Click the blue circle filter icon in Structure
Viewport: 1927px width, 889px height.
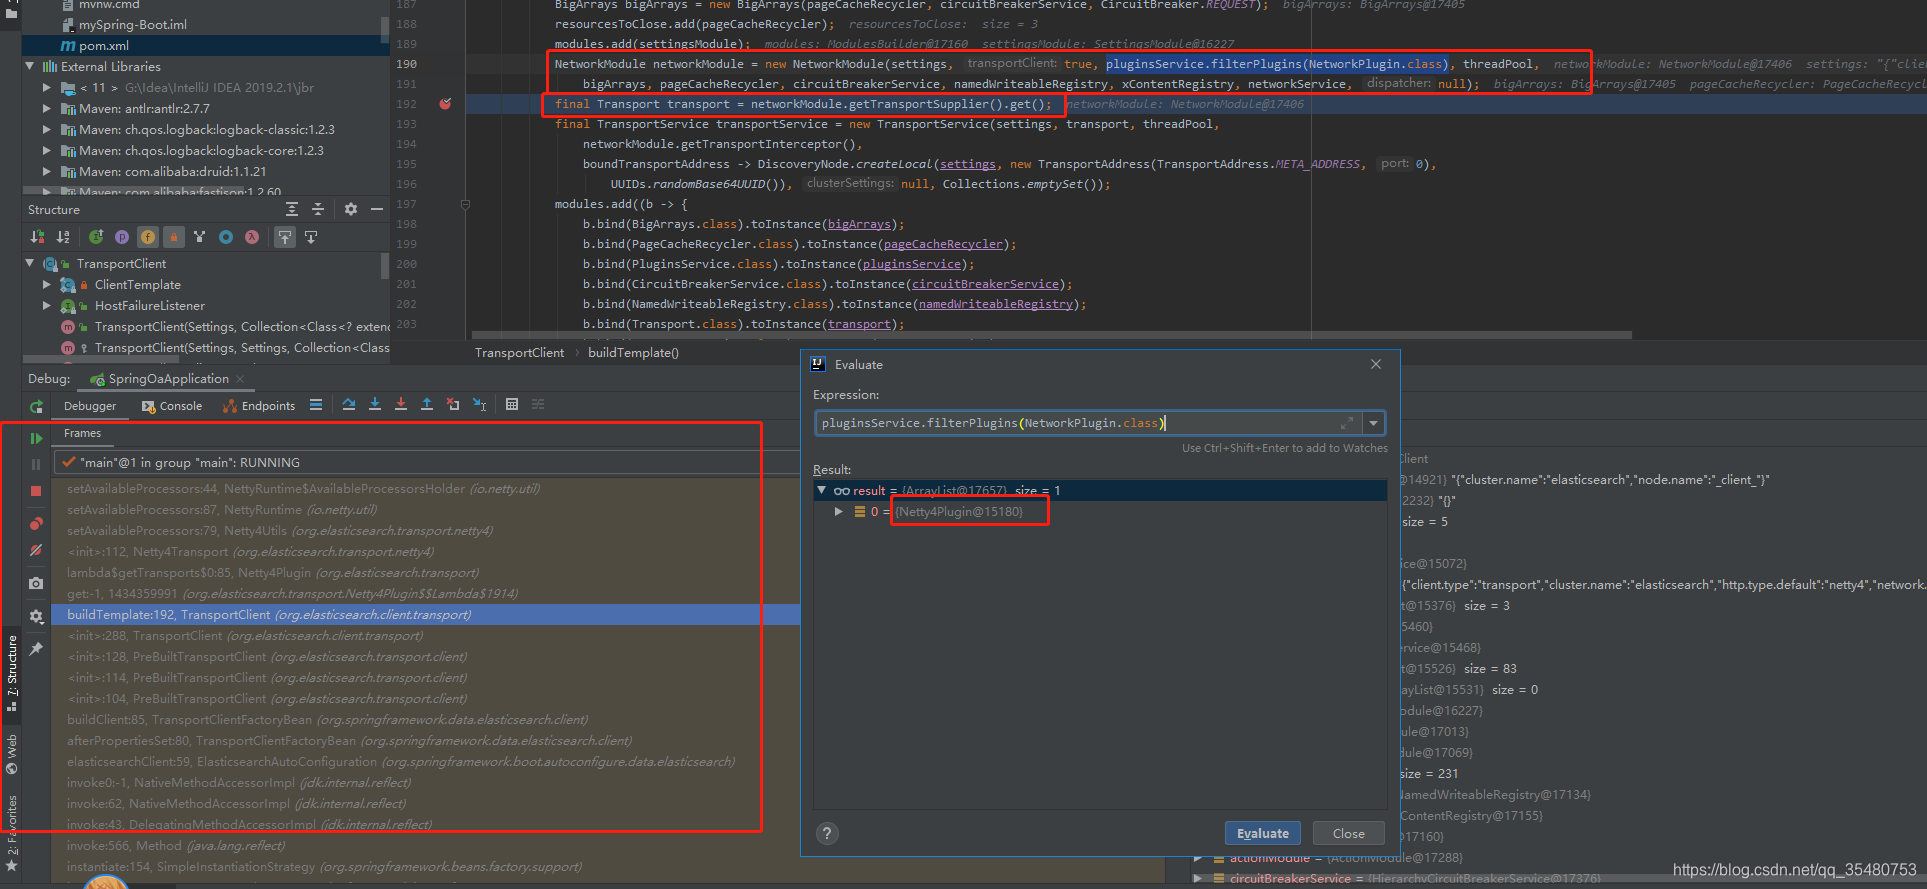click(226, 237)
